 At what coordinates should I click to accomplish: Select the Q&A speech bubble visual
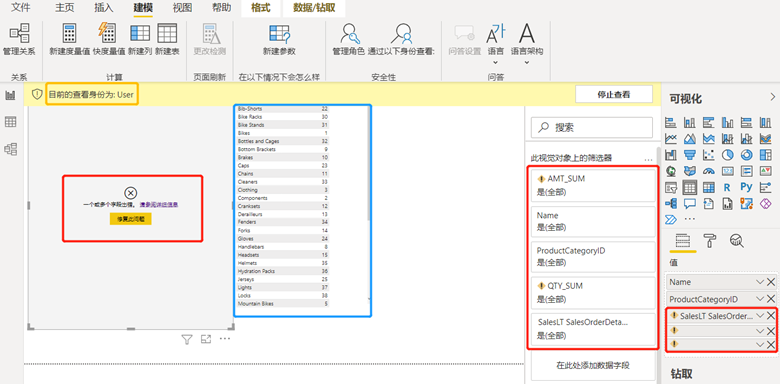(690, 203)
